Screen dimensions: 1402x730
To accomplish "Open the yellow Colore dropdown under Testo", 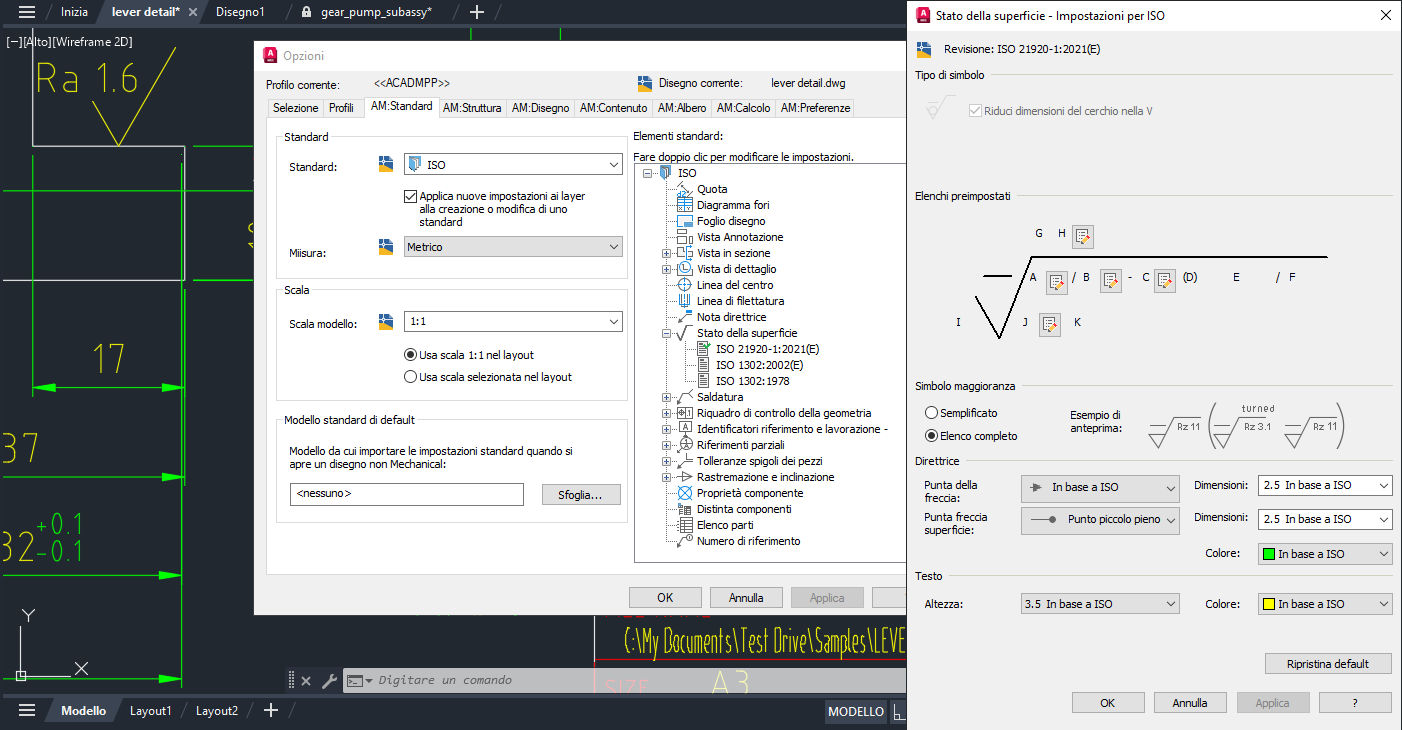I will [1325, 604].
